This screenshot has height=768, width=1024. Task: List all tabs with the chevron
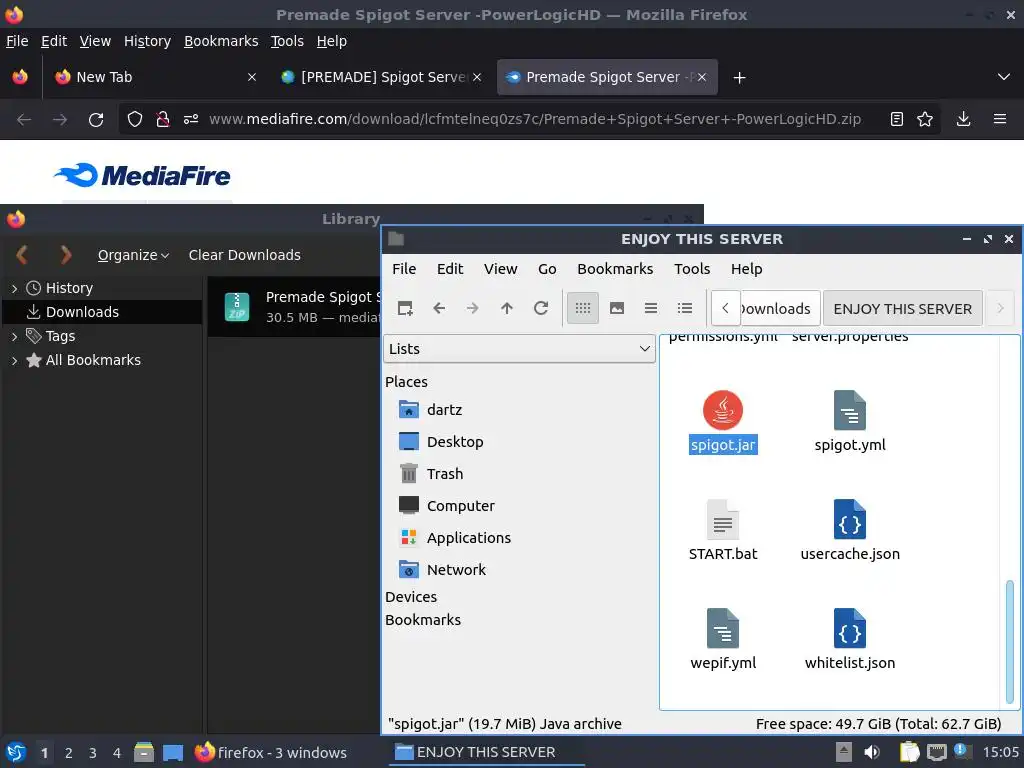click(1004, 77)
